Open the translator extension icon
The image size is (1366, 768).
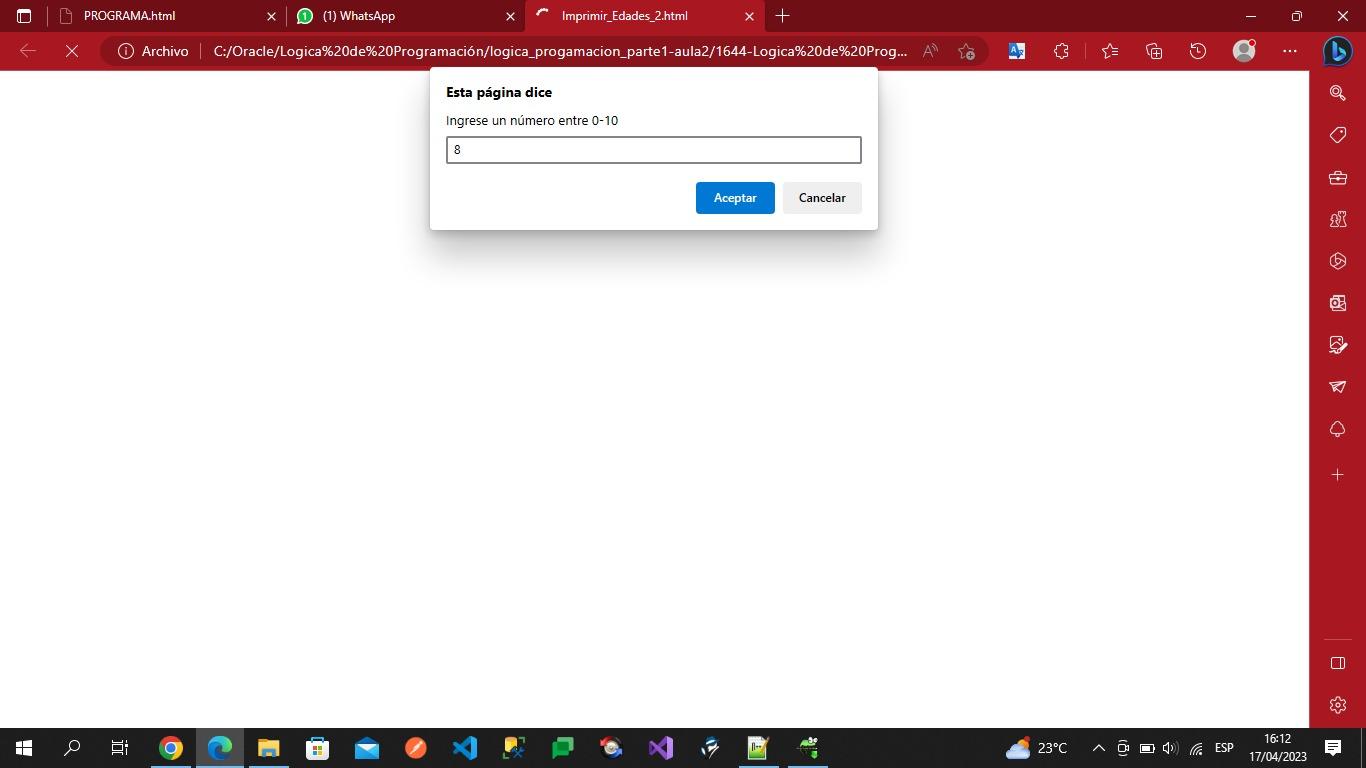1017,51
